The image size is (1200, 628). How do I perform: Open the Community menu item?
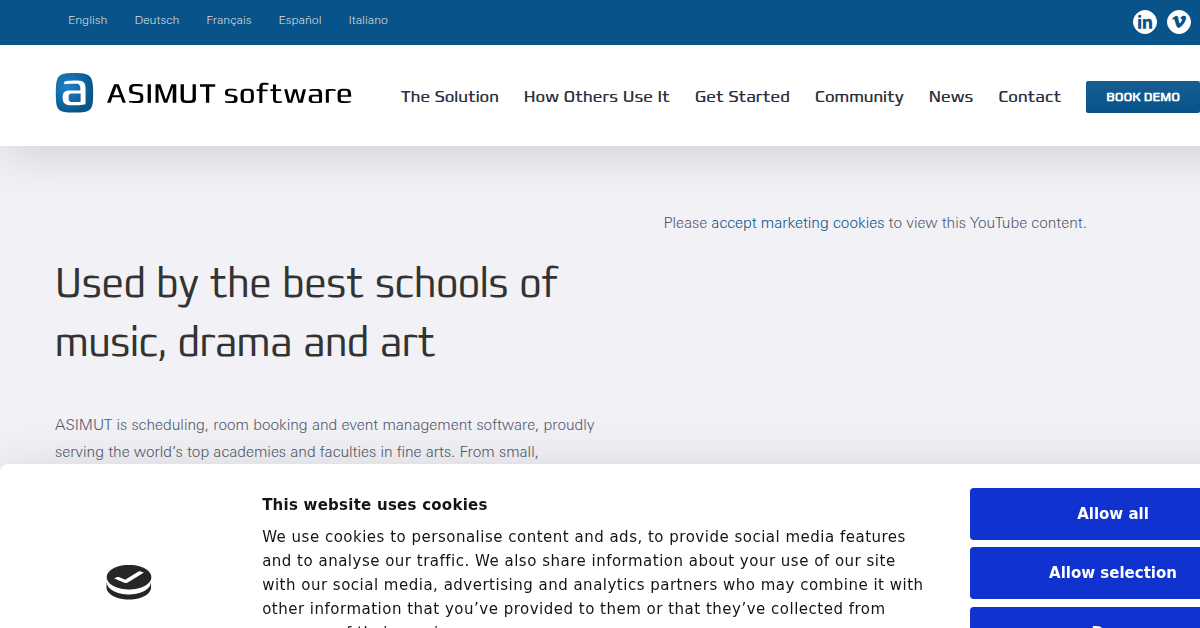[859, 97]
